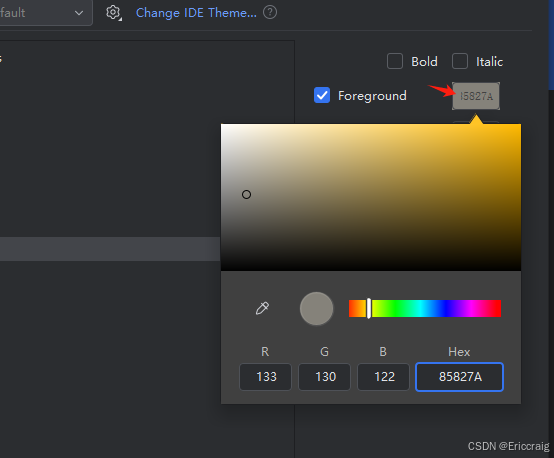This screenshot has height=458, width=554.
Task: Click inside the saturation-brightness gradient area
Action: [371, 197]
